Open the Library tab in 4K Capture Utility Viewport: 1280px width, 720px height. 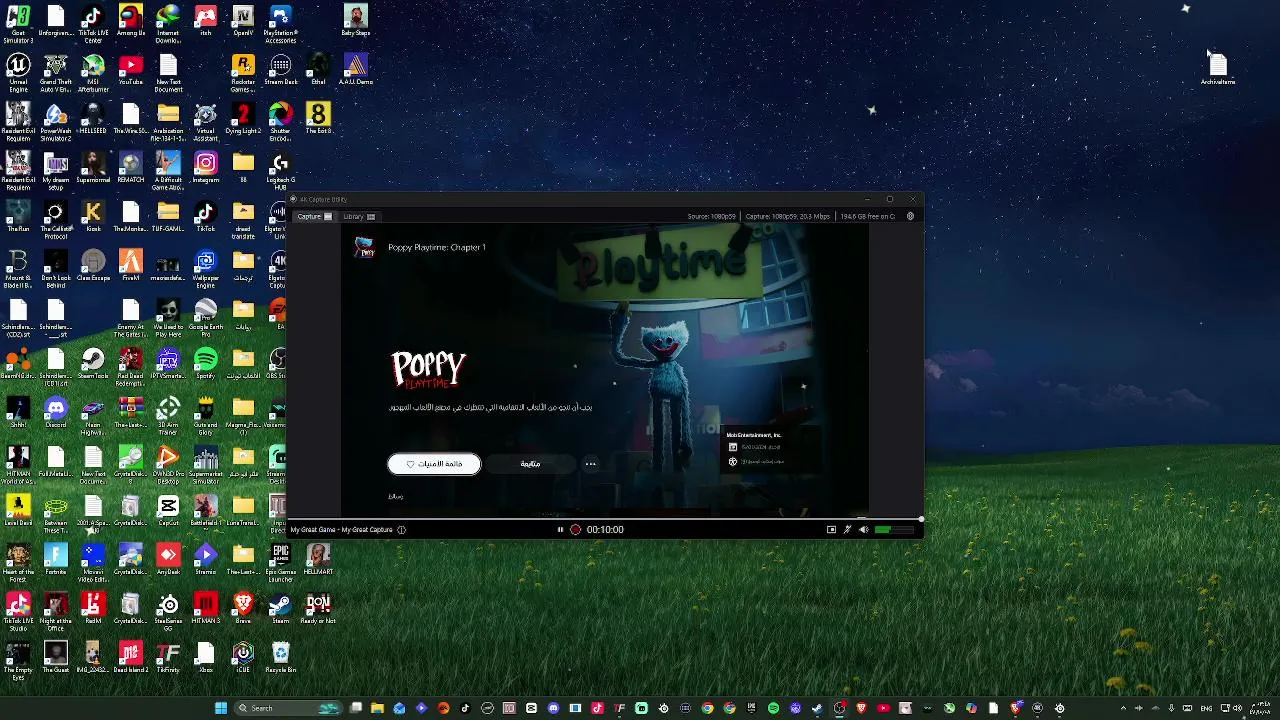pos(359,216)
